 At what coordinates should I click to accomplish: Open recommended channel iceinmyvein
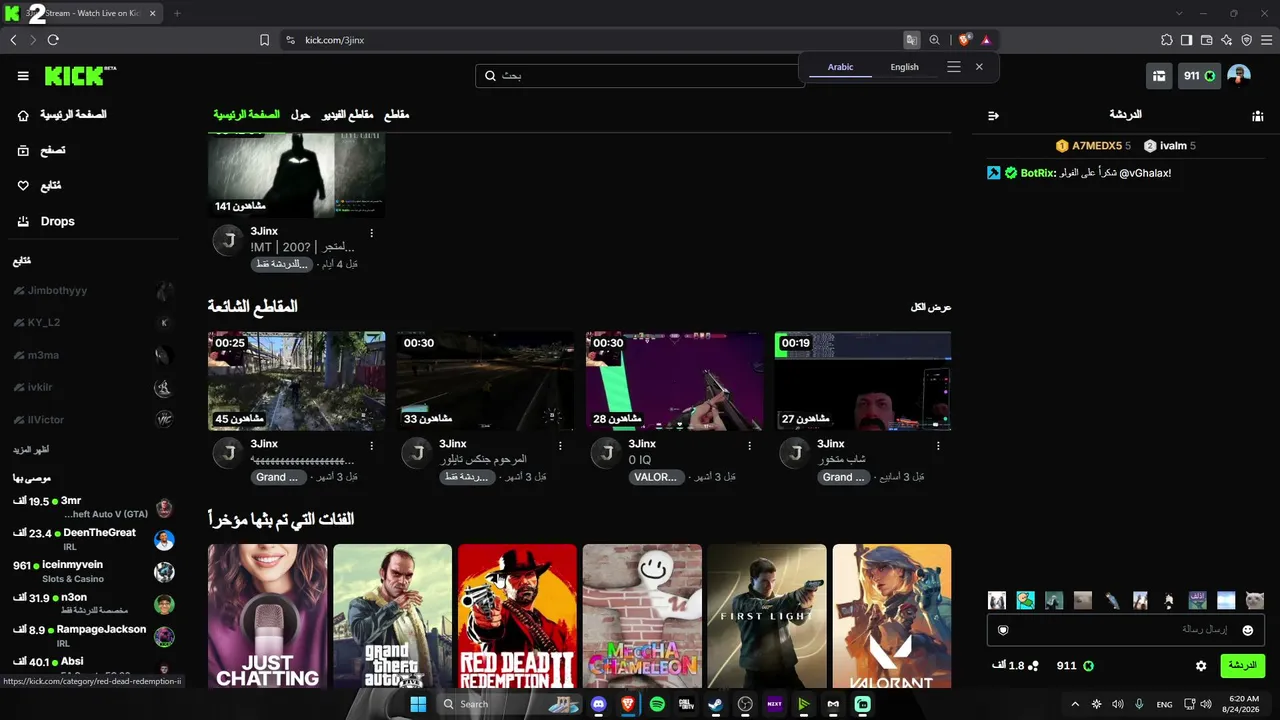click(94, 571)
